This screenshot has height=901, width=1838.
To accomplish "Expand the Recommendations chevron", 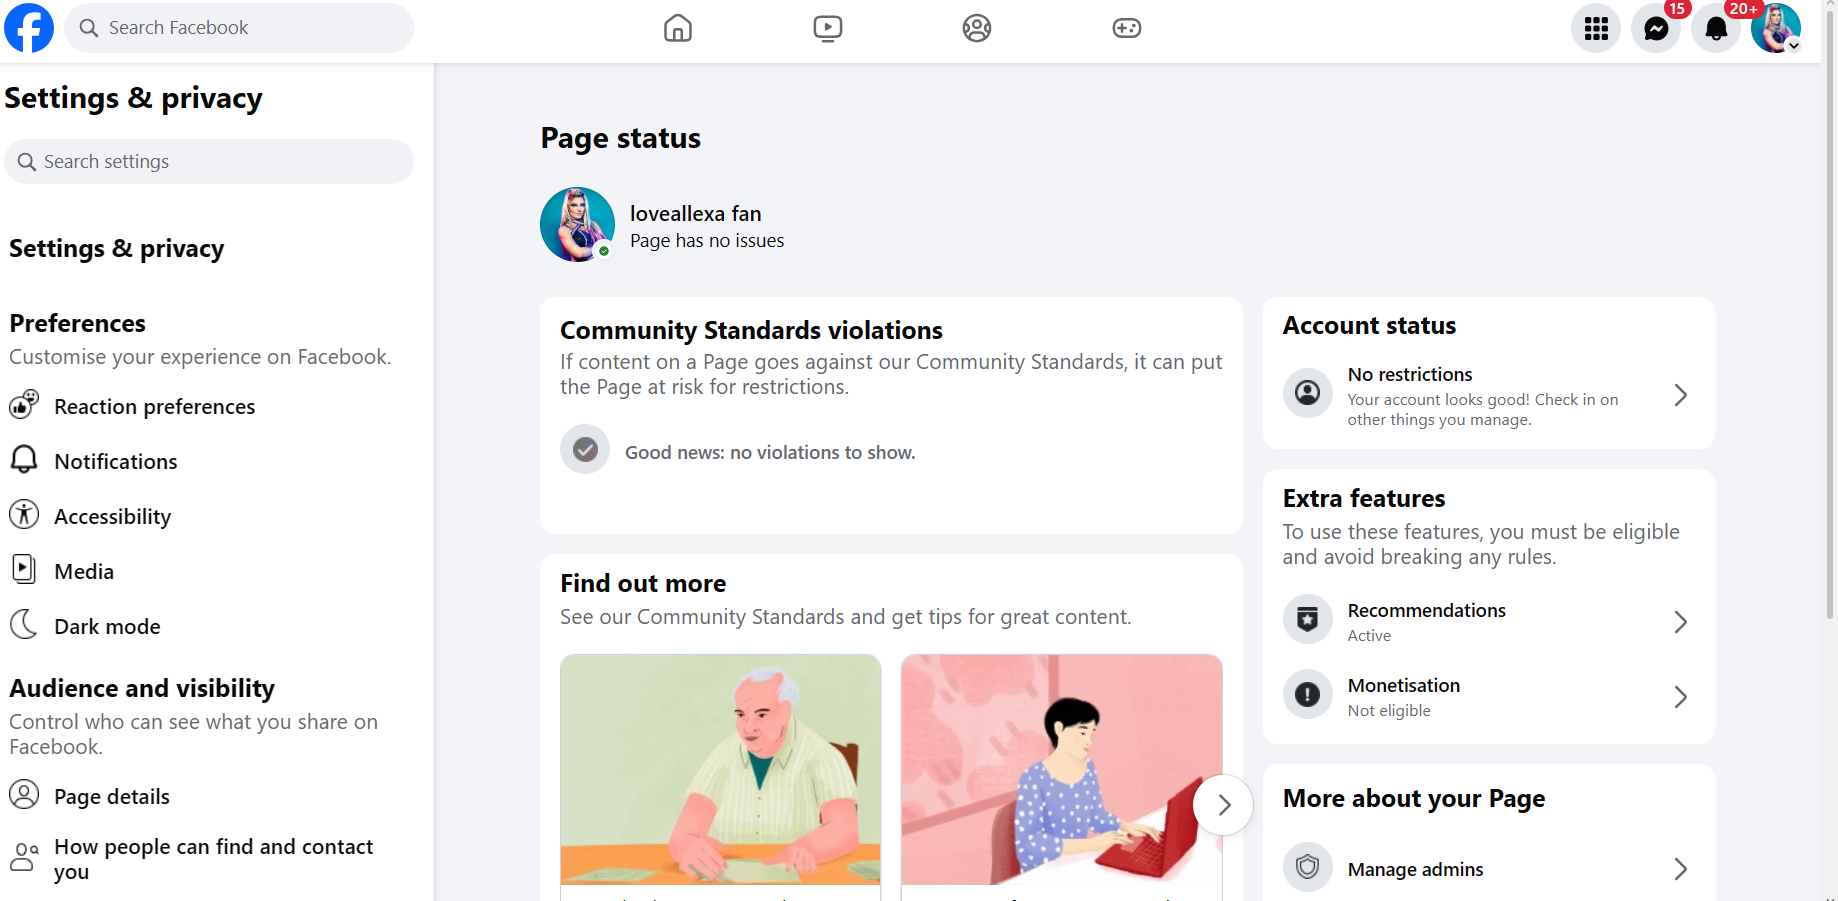I will coord(1681,622).
